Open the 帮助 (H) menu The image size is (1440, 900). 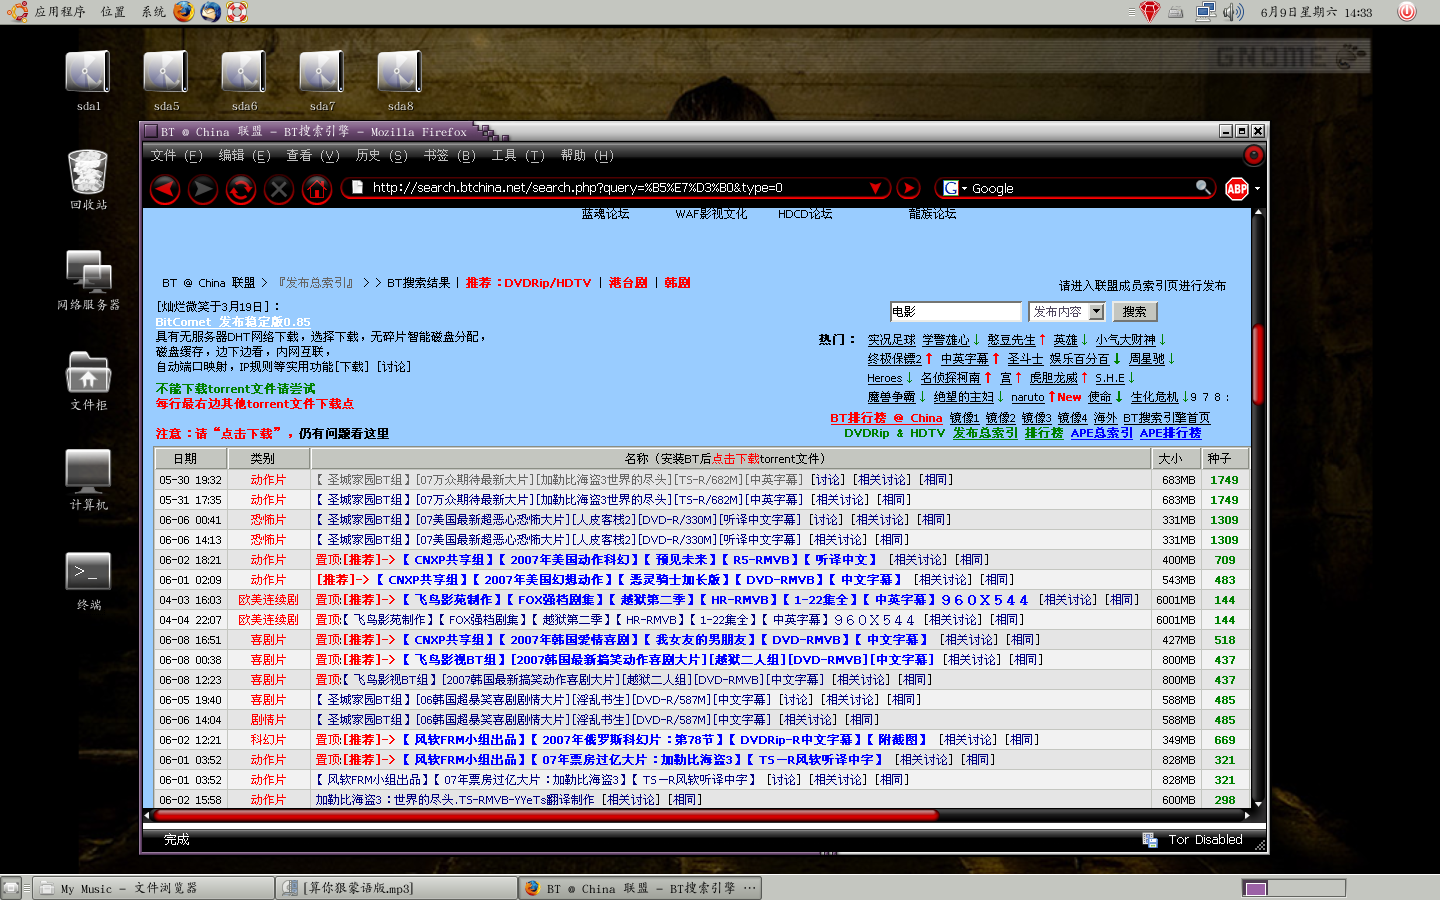tap(587, 156)
